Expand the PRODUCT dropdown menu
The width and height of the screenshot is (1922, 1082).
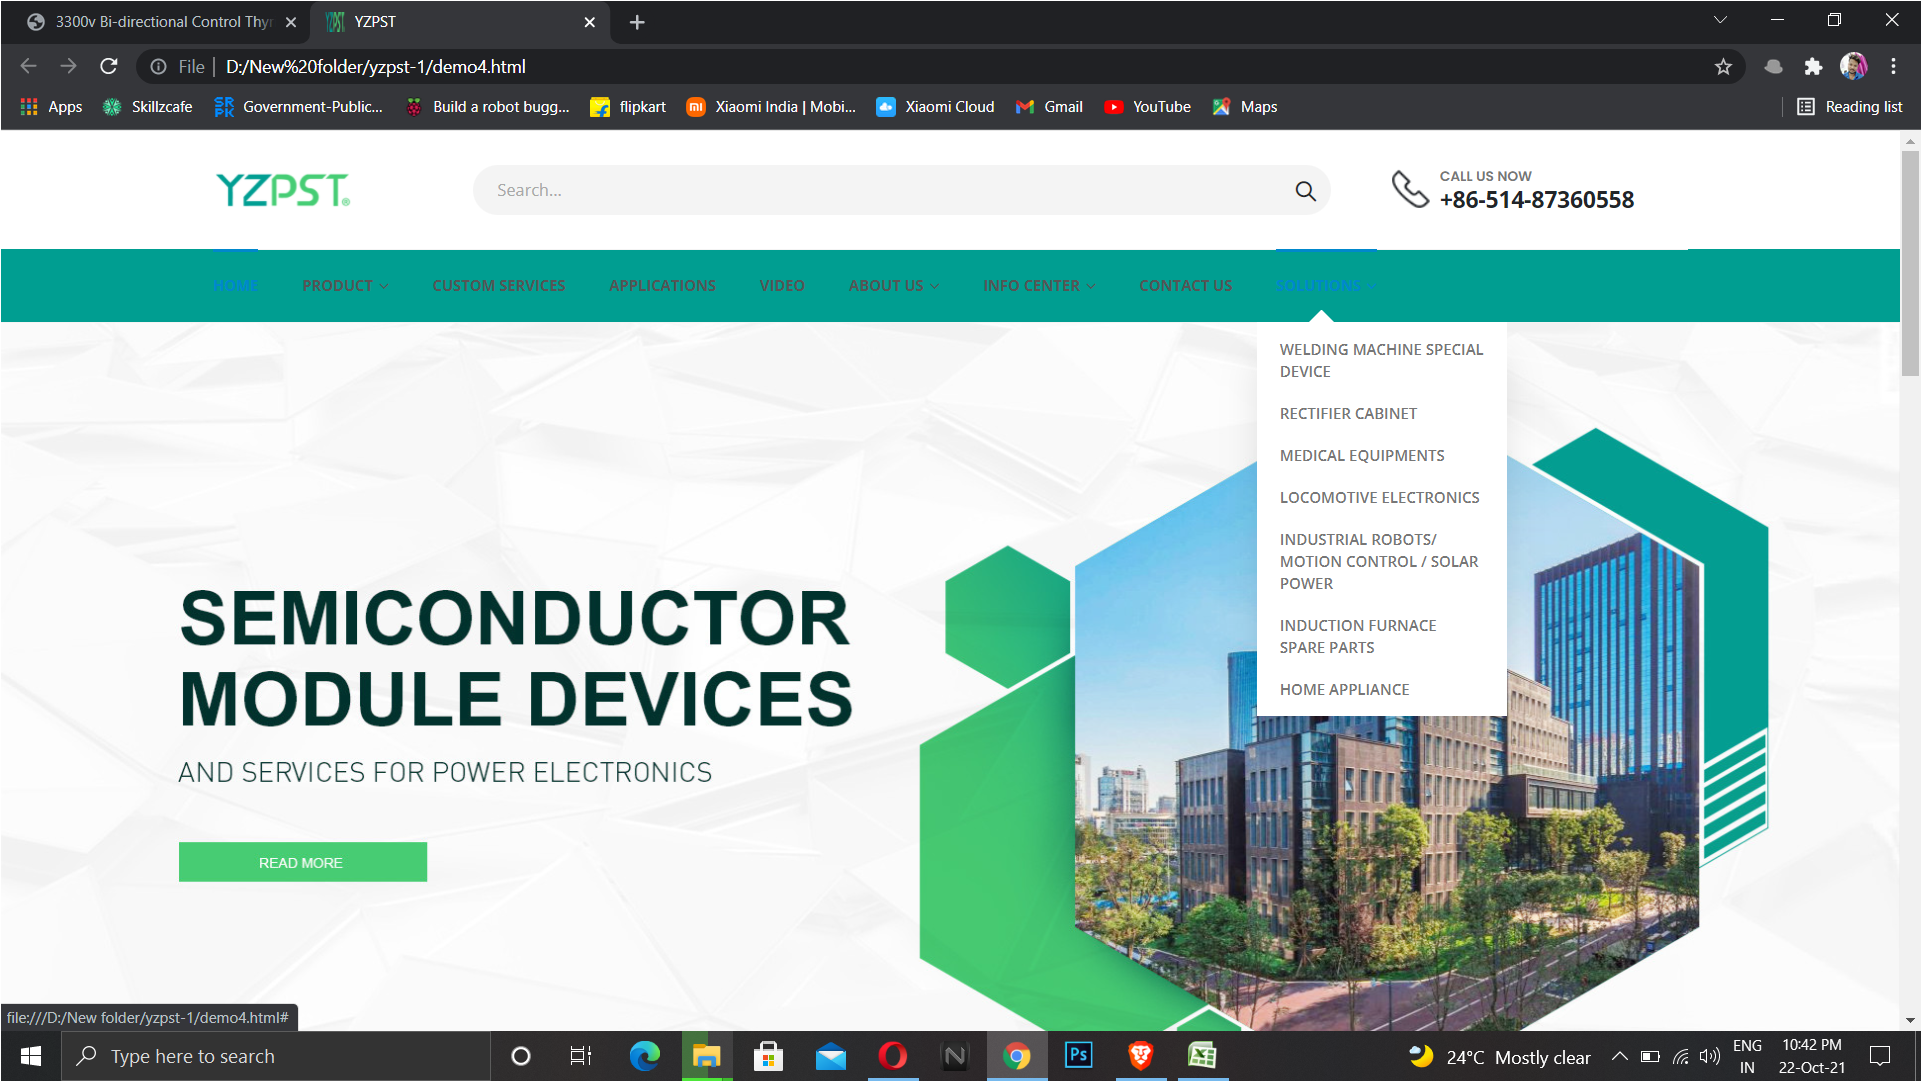click(x=345, y=286)
